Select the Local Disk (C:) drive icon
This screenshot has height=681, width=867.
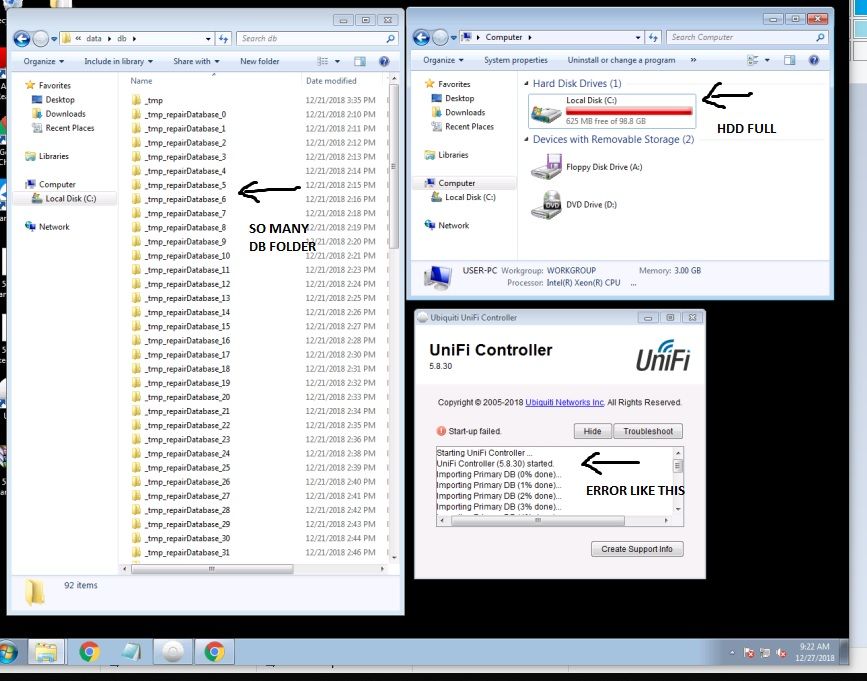tap(547, 110)
